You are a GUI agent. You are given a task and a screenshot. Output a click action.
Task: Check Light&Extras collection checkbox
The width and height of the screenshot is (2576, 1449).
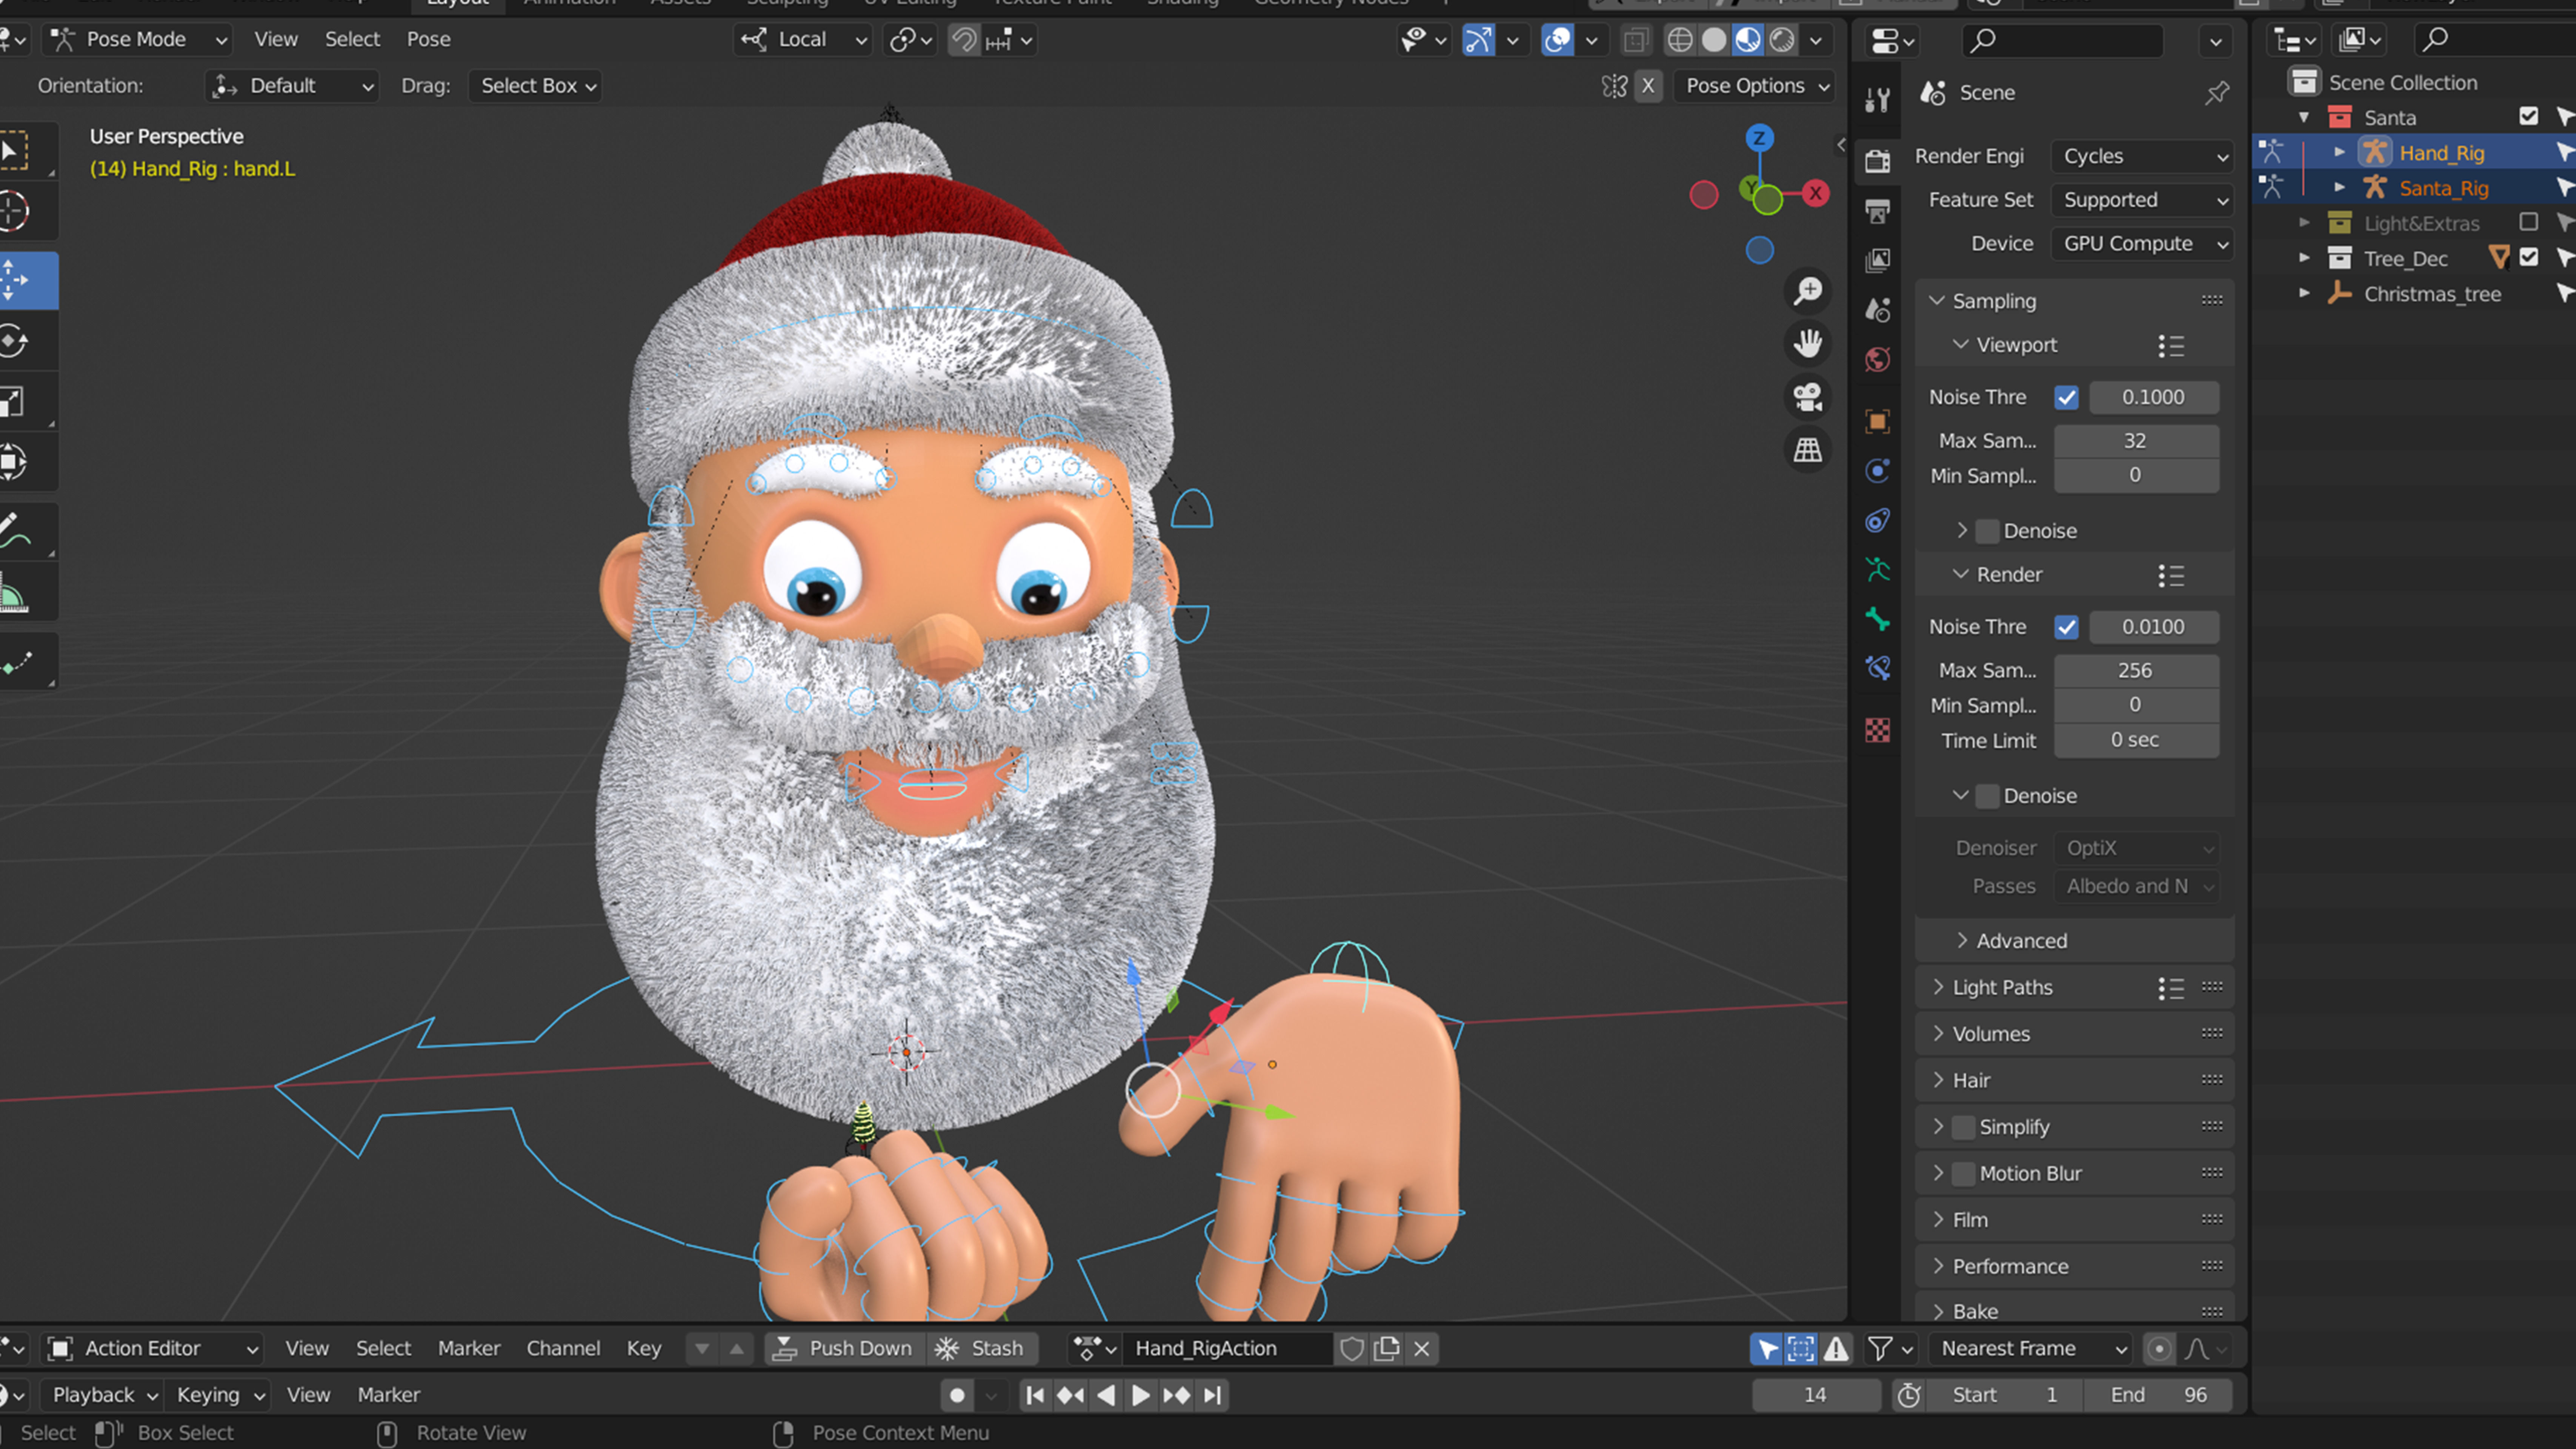coord(2528,222)
